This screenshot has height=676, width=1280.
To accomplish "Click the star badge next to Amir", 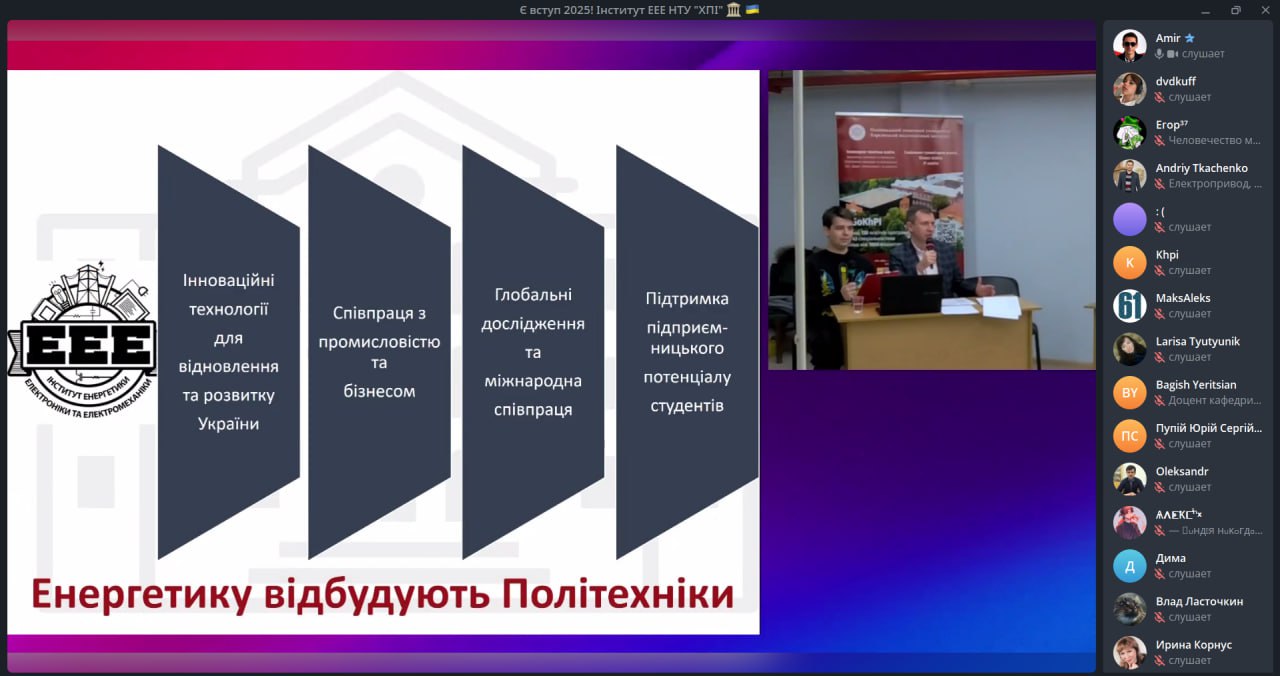I will pyautogui.click(x=1190, y=38).
